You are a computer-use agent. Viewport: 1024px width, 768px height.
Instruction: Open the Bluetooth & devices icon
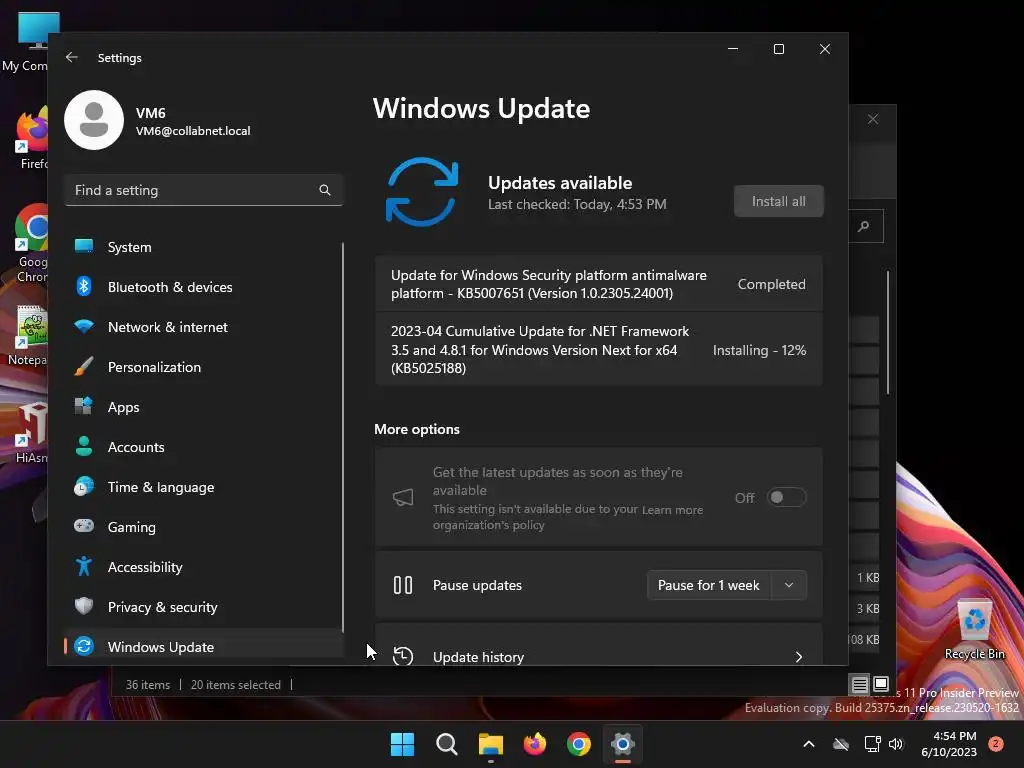(84, 286)
